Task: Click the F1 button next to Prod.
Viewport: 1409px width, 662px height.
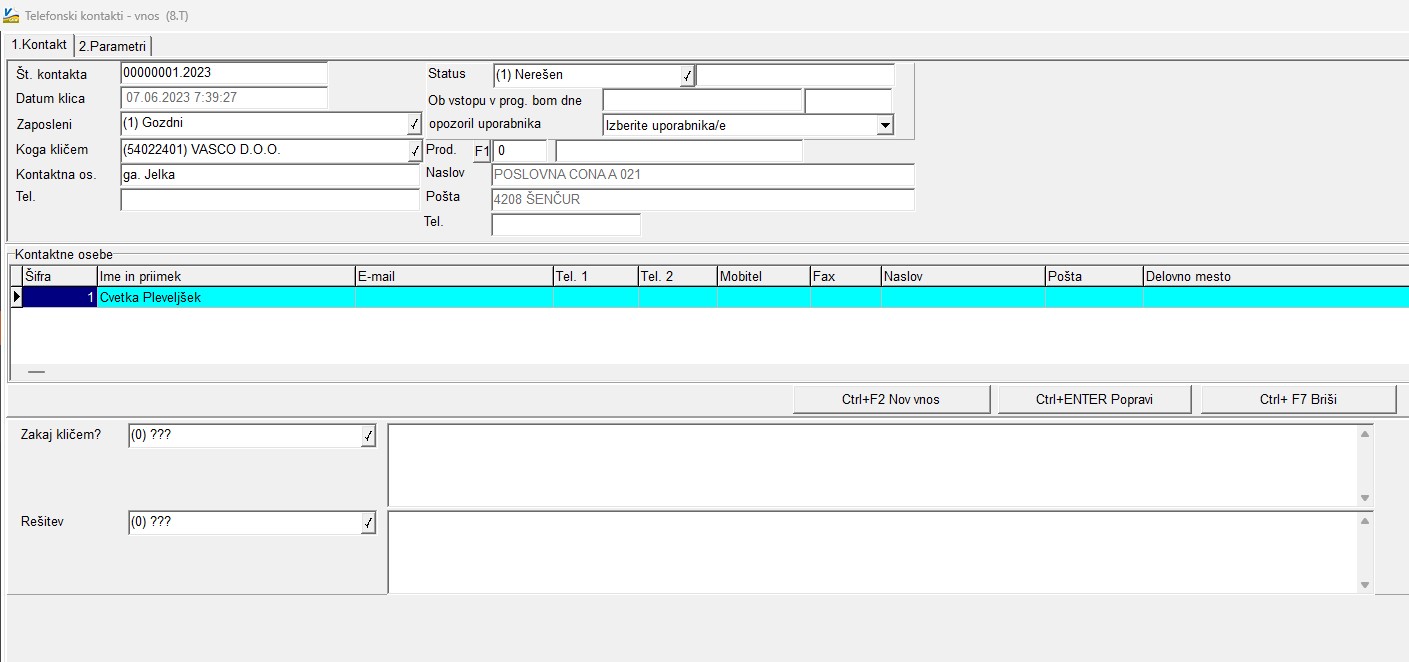Action: point(482,151)
